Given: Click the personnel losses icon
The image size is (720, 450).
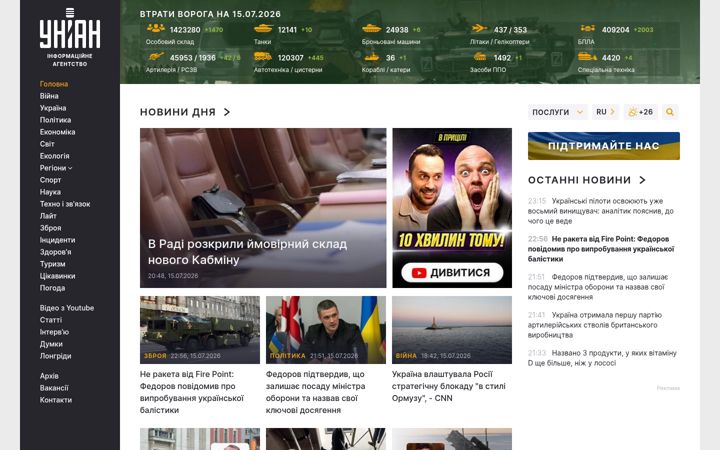Looking at the screenshot, I should [x=156, y=28].
